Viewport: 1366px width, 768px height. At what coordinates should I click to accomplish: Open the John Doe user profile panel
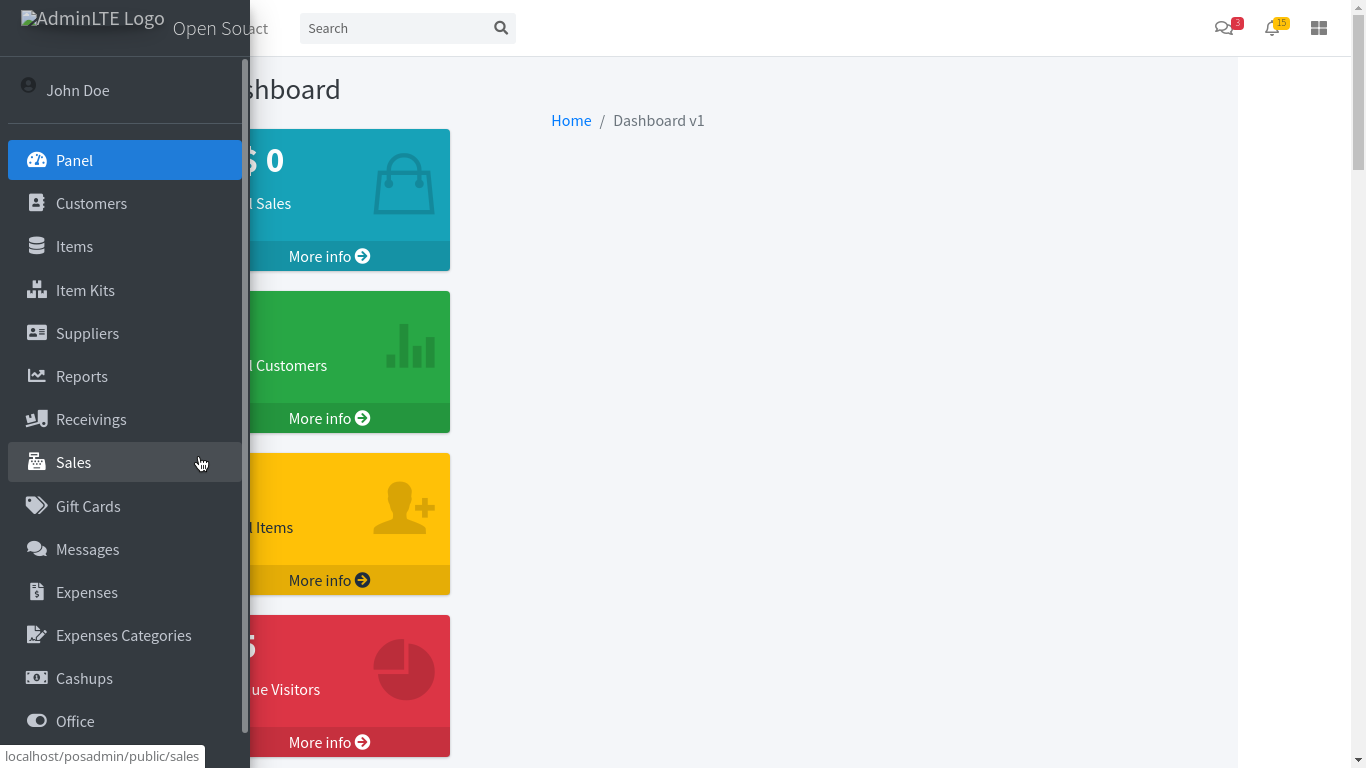78,90
